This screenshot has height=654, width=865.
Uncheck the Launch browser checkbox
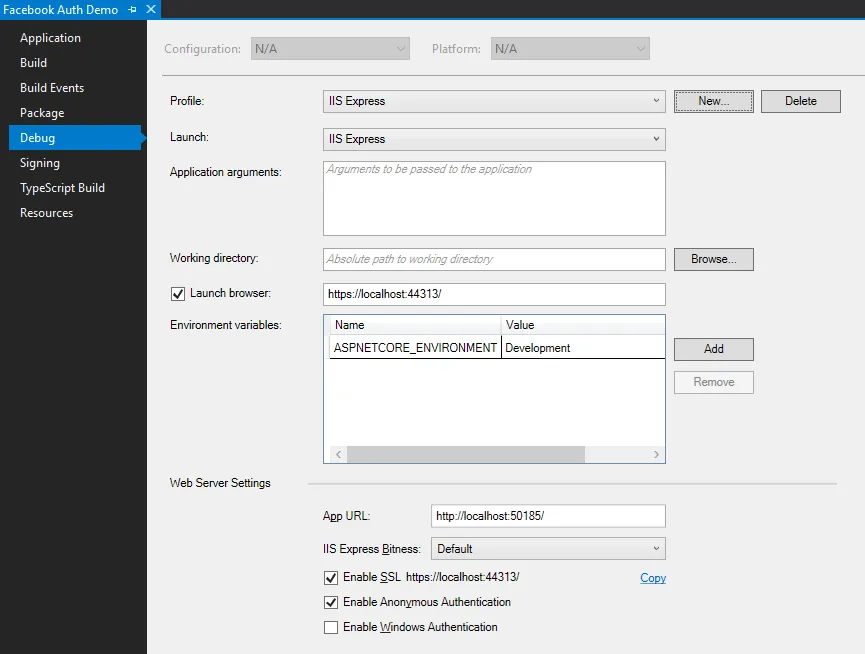pyautogui.click(x=178, y=294)
